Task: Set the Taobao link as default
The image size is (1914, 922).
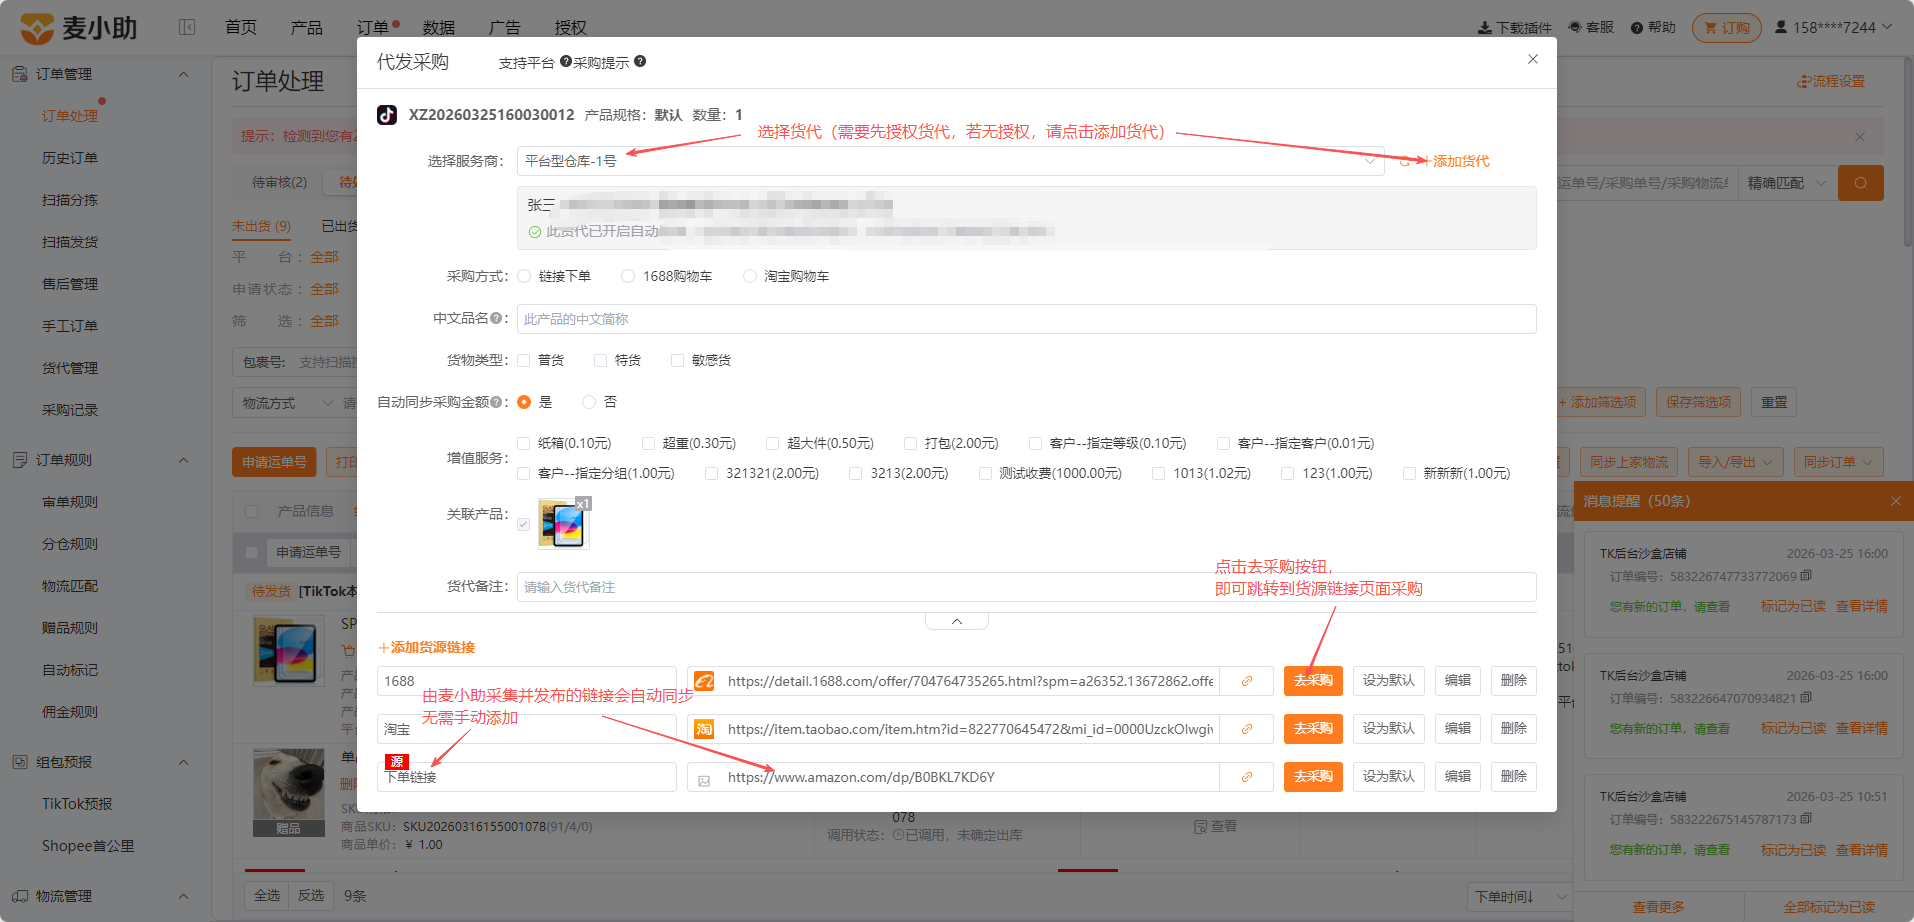Action: 1388,729
